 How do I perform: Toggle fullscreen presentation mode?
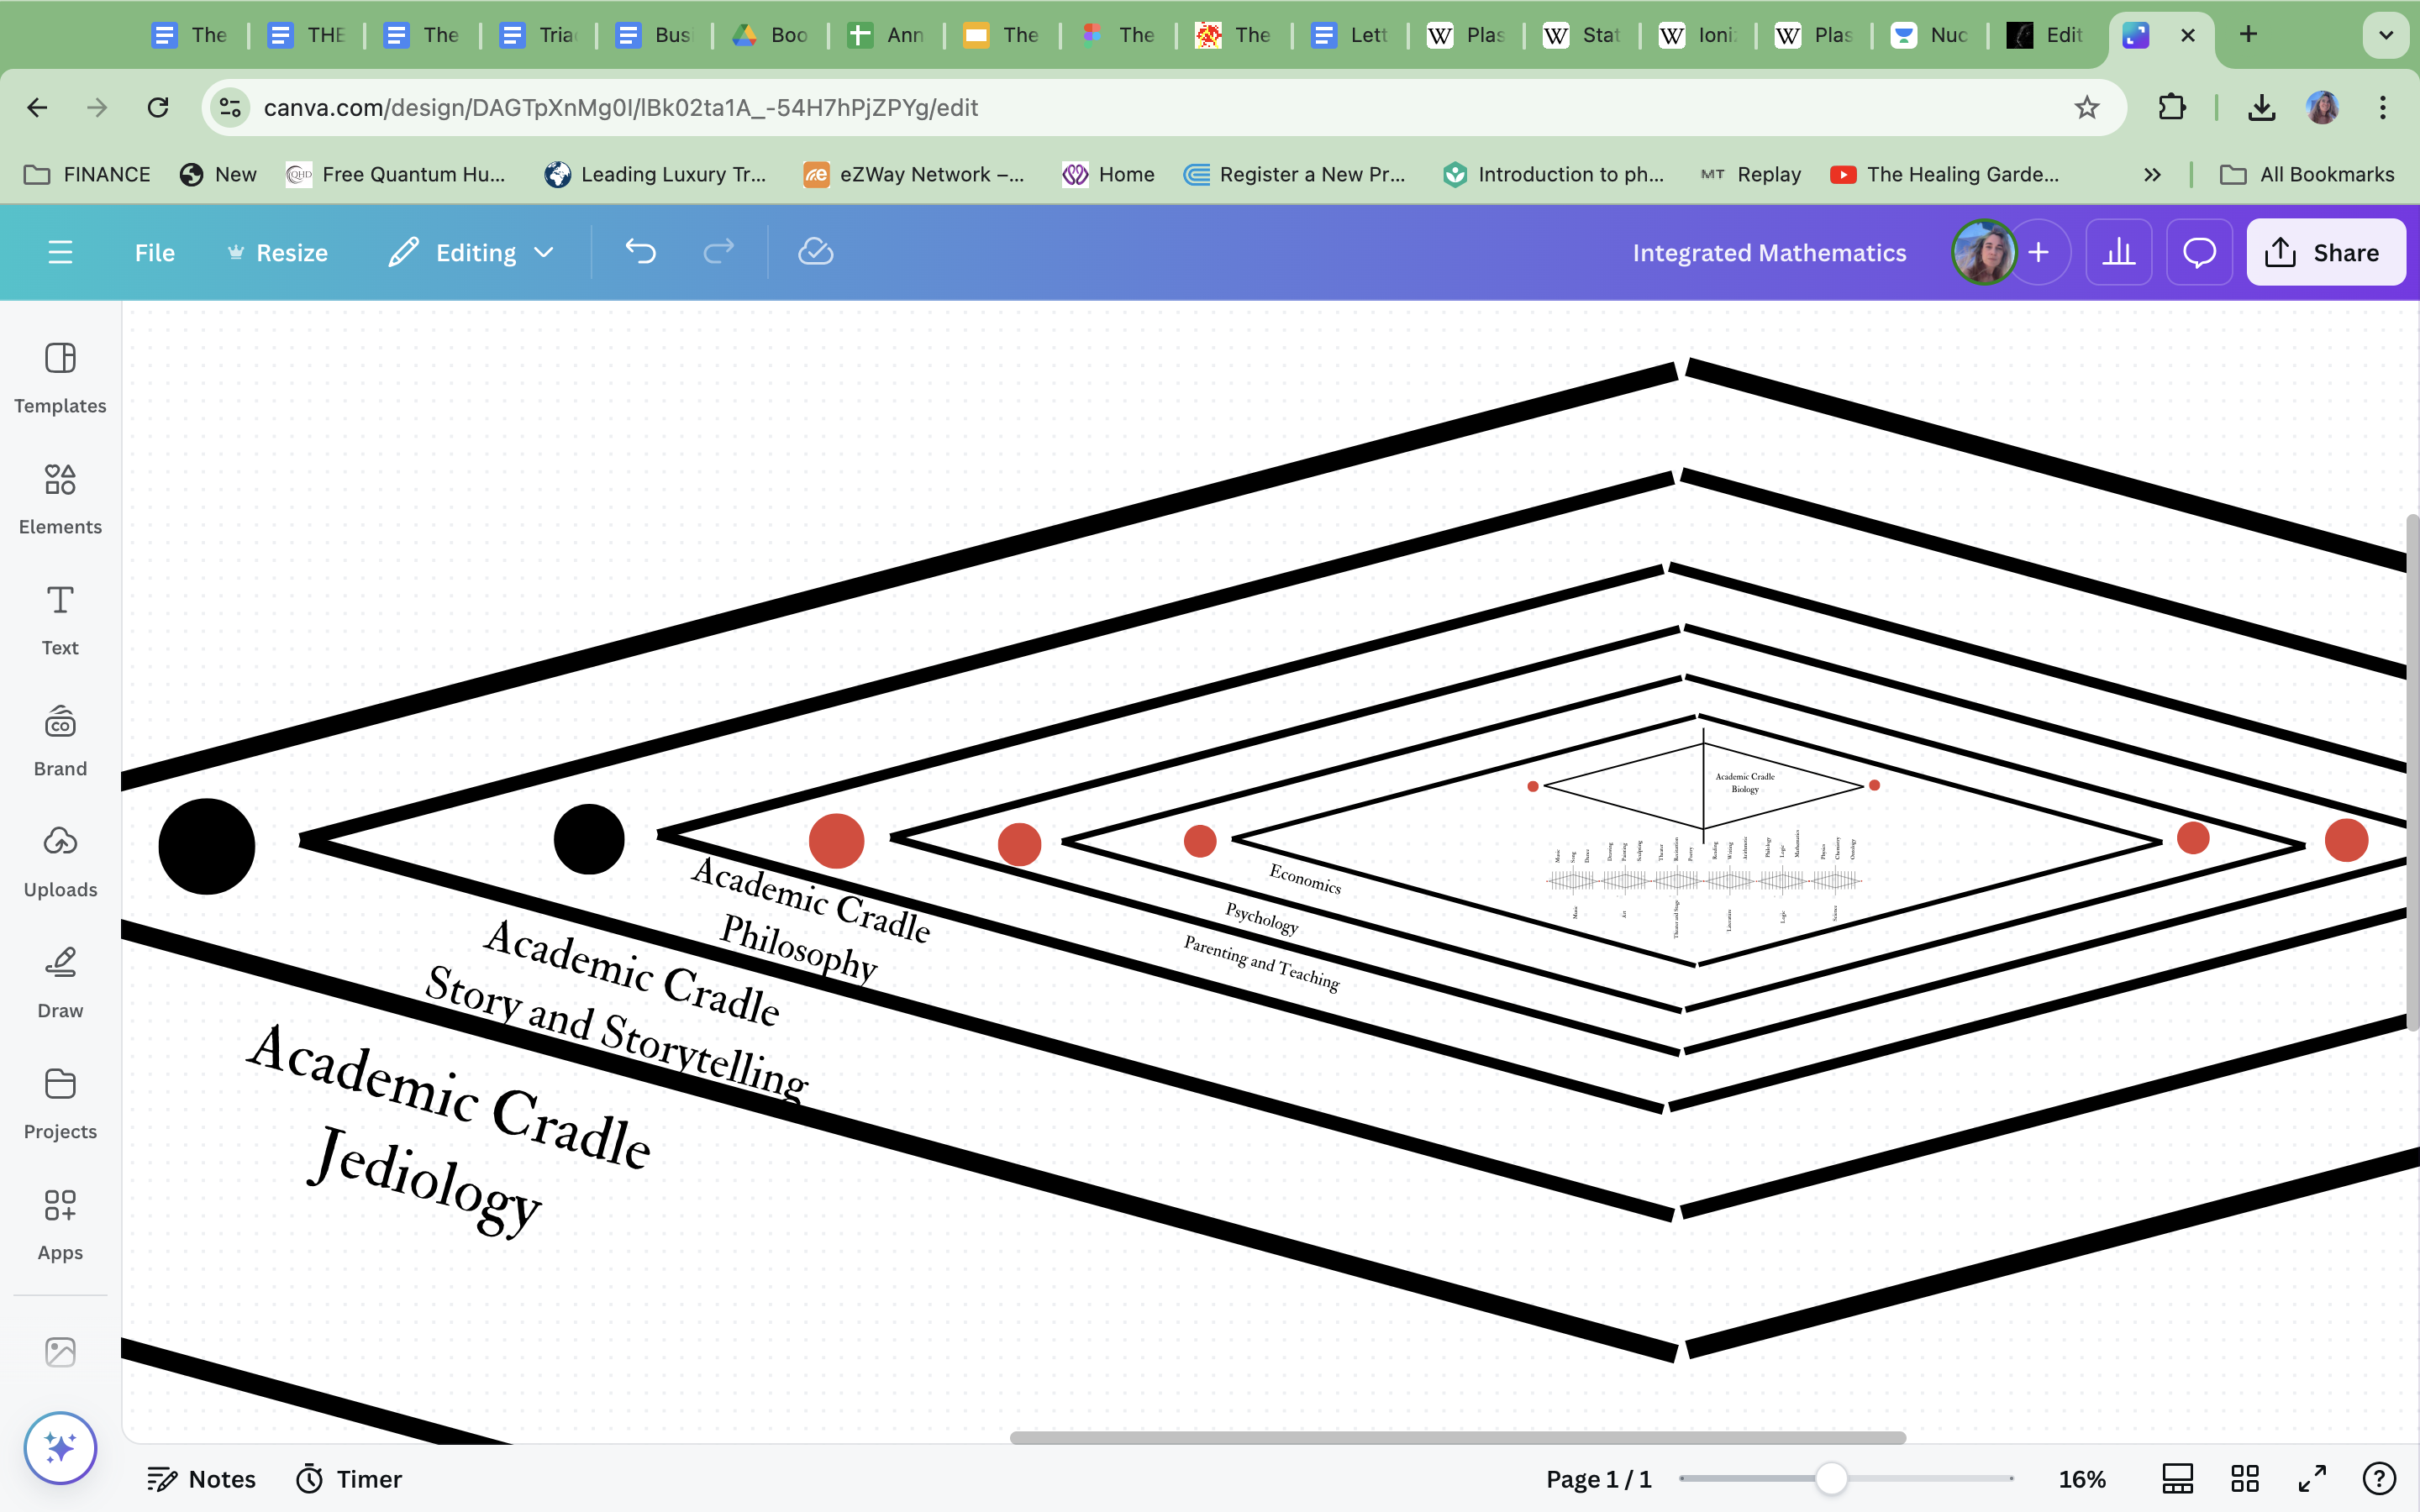click(x=2312, y=1478)
